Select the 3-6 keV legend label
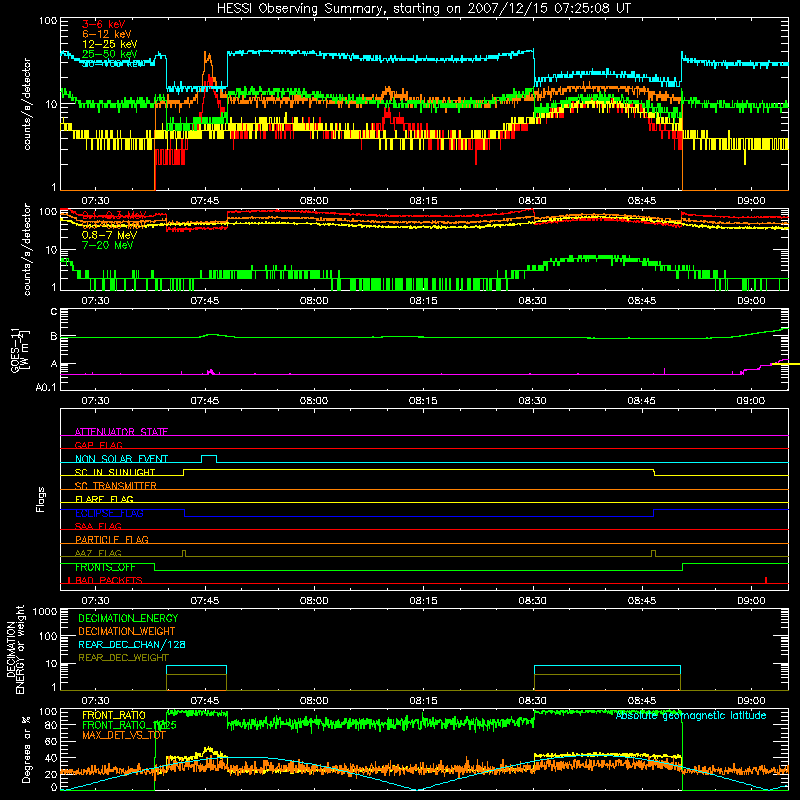This screenshot has height=800, width=800. 104,24
